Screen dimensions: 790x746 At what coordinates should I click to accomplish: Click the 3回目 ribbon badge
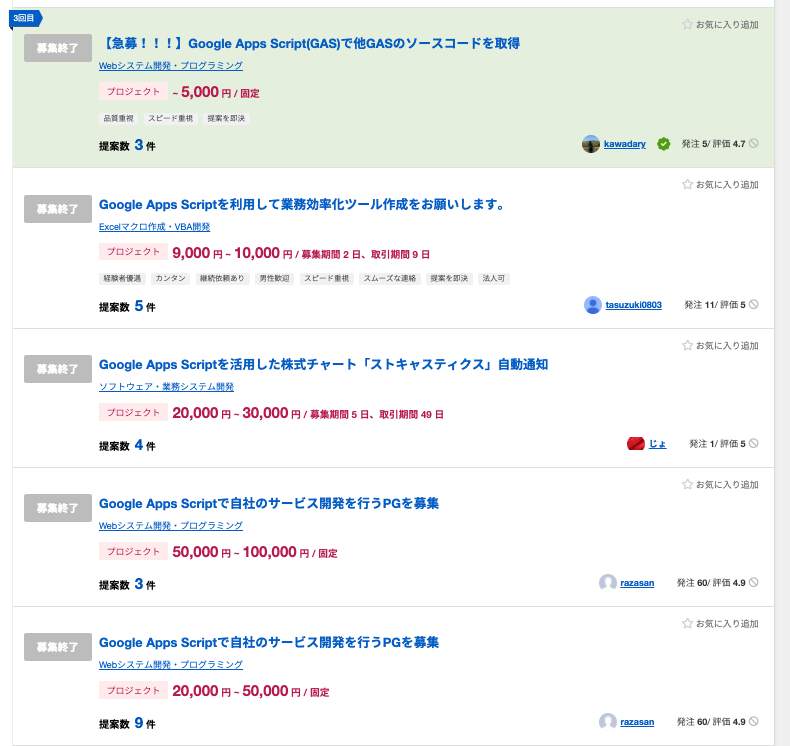[25, 18]
